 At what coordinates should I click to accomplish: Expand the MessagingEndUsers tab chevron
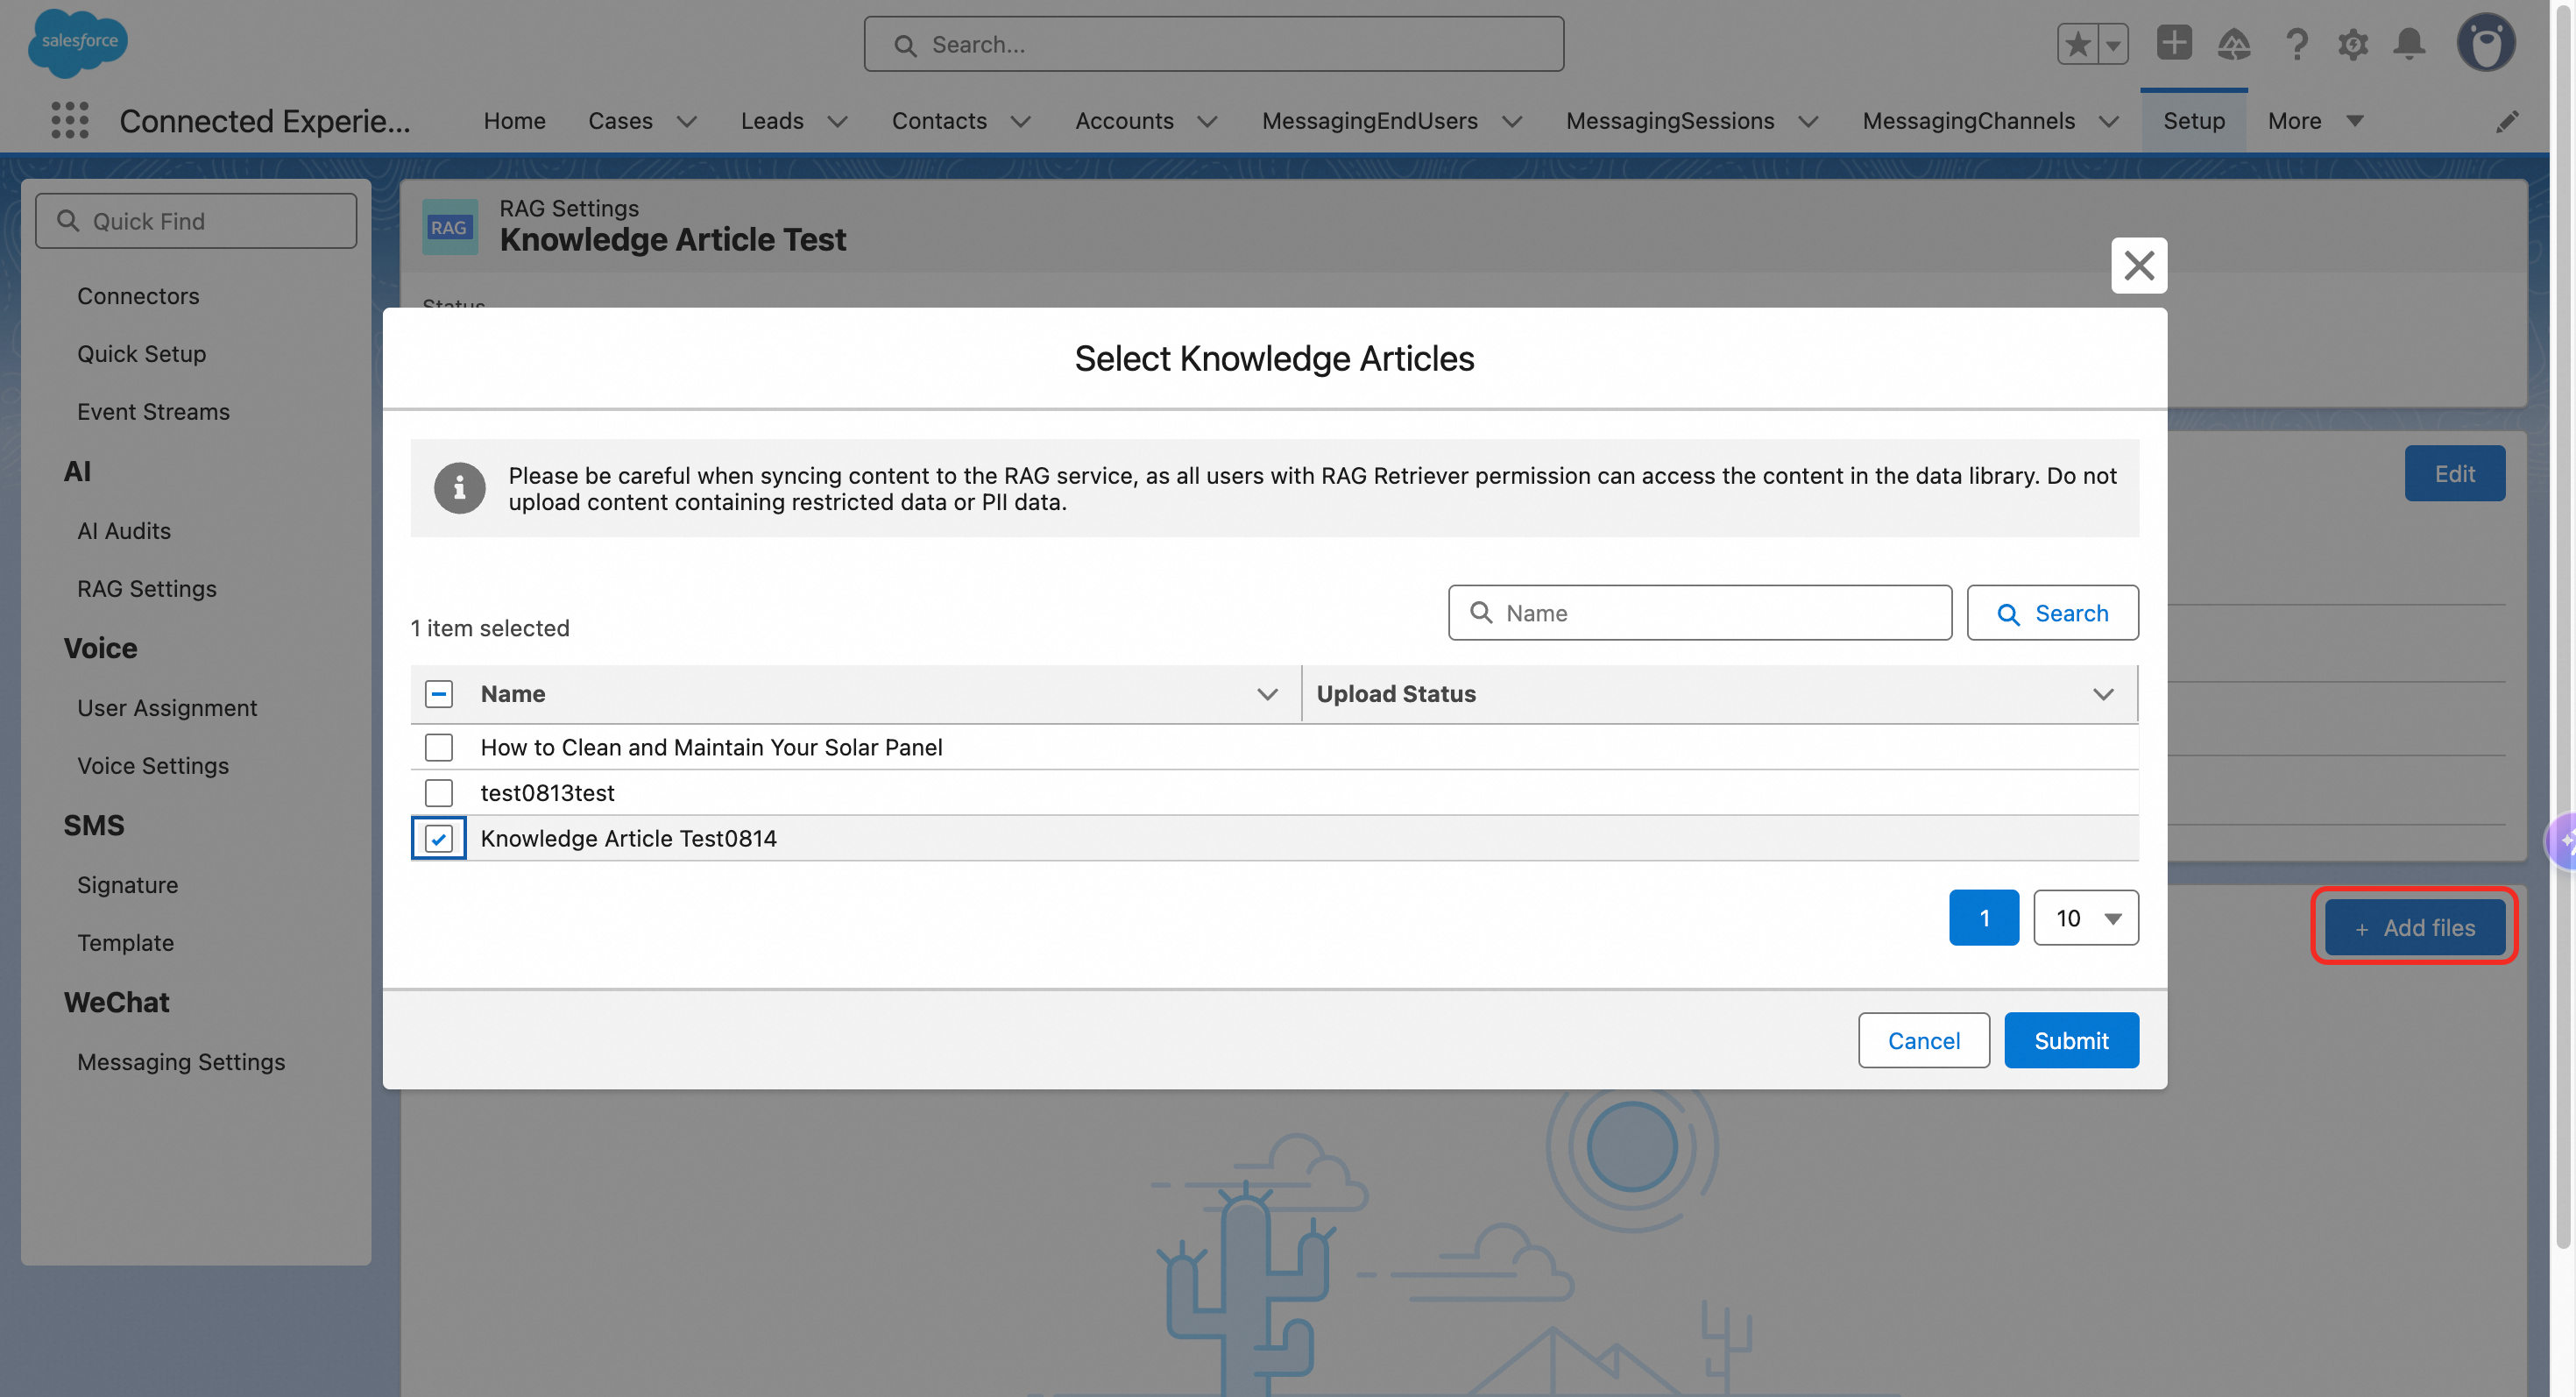(x=1512, y=121)
